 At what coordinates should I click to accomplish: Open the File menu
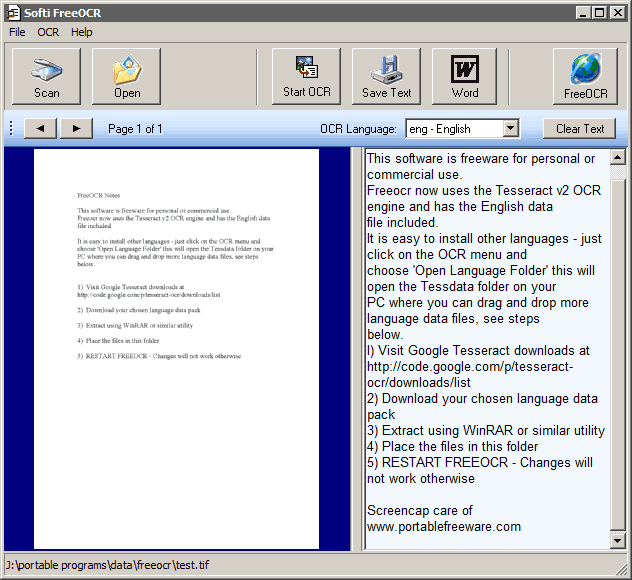coord(17,32)
